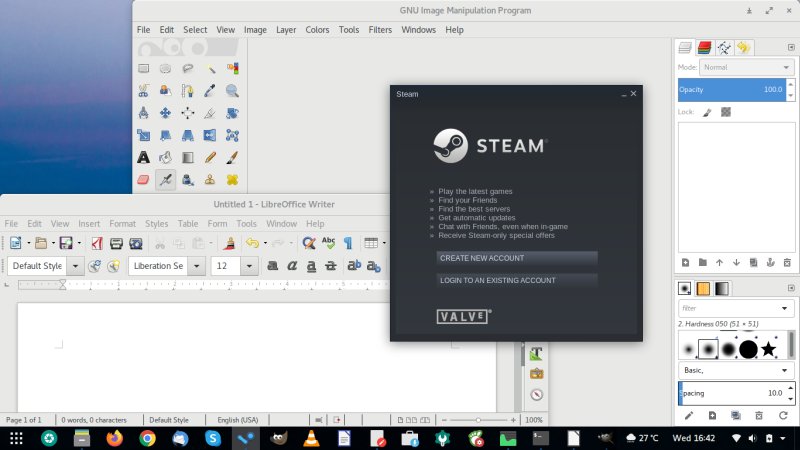Toggle Subscript in Writer formatting bar

pos(373,266)
